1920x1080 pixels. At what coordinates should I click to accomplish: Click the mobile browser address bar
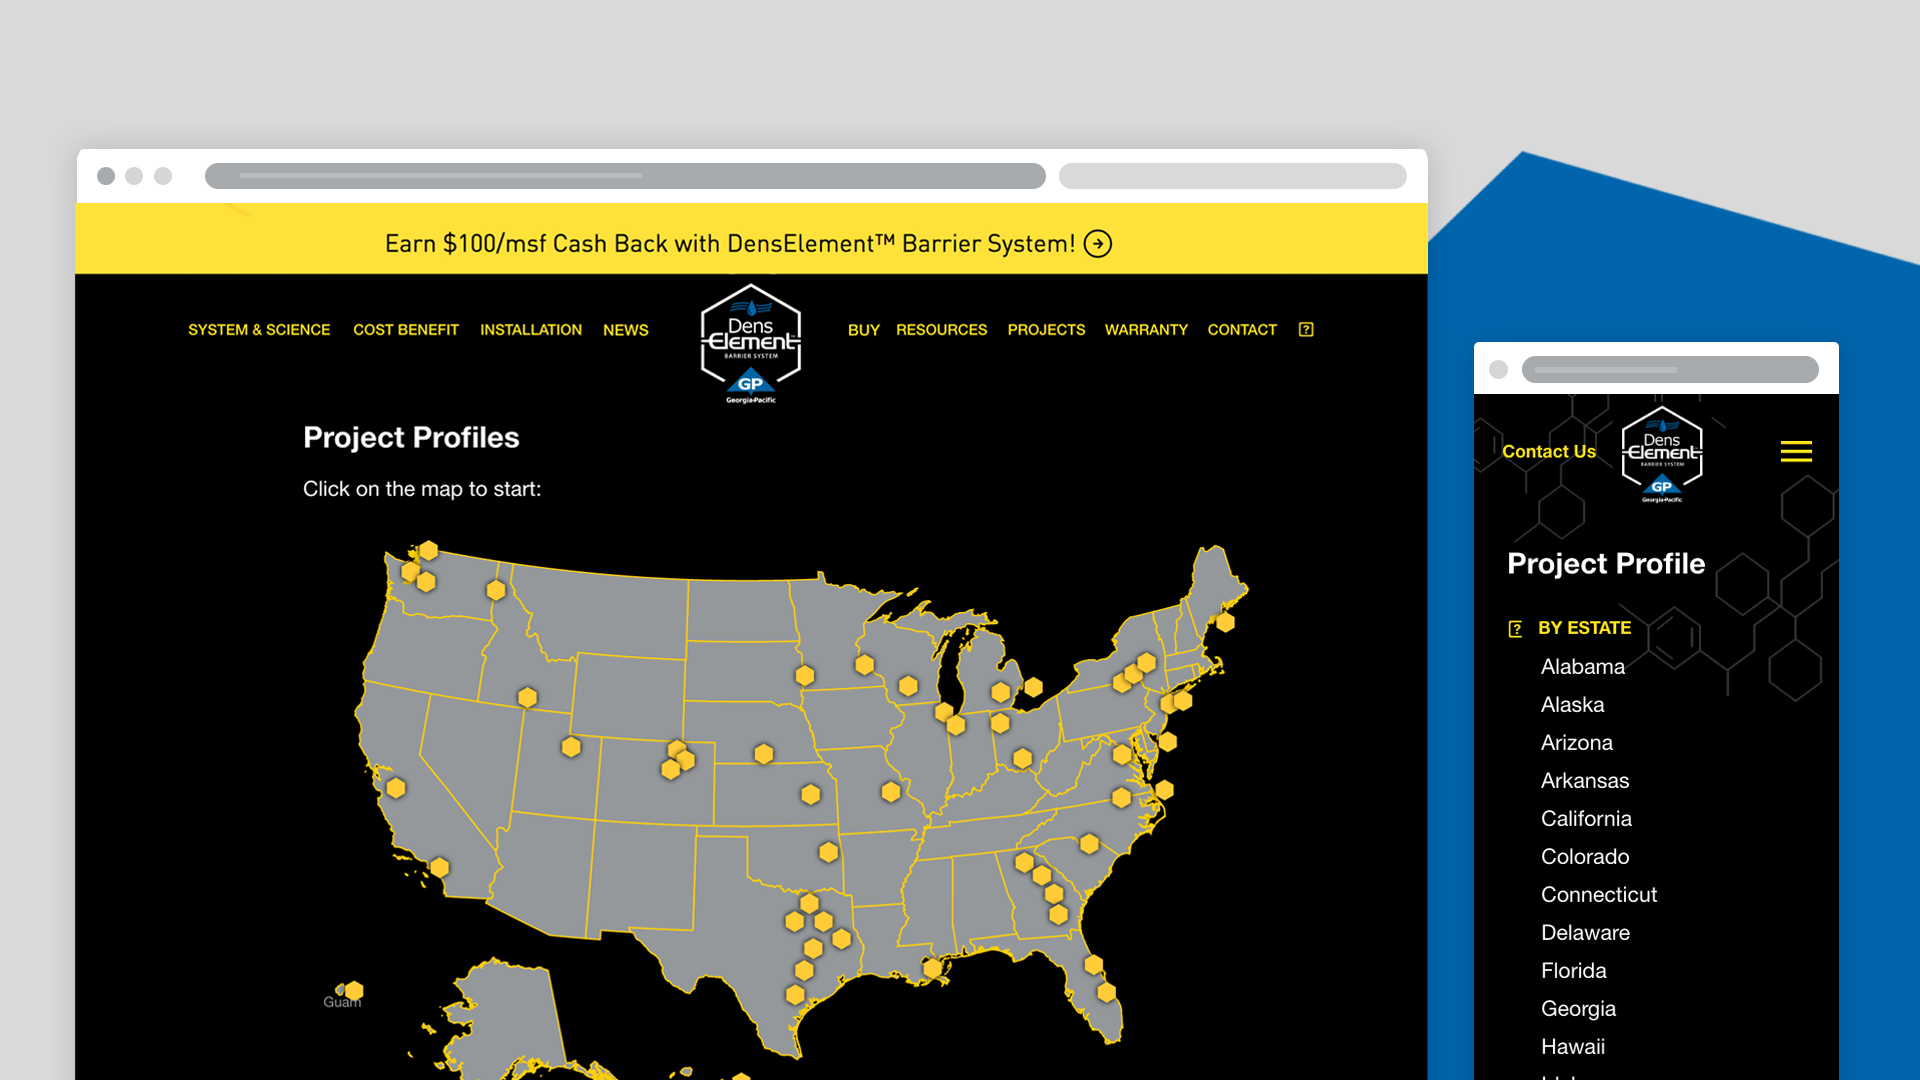1669,370
